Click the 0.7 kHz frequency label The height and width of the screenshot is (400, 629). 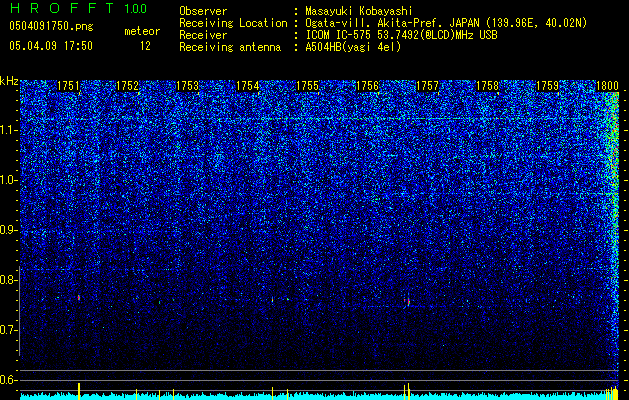coord(8,330)
